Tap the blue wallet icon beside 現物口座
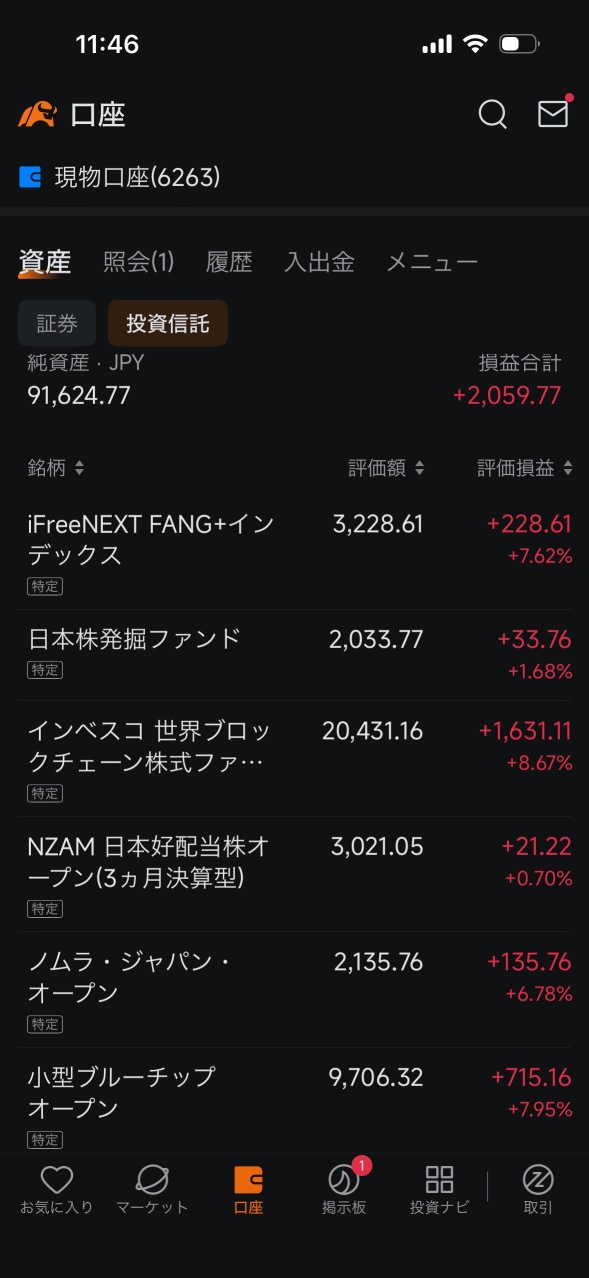This screenshot has width=589, height=1278. coord(30,178)
